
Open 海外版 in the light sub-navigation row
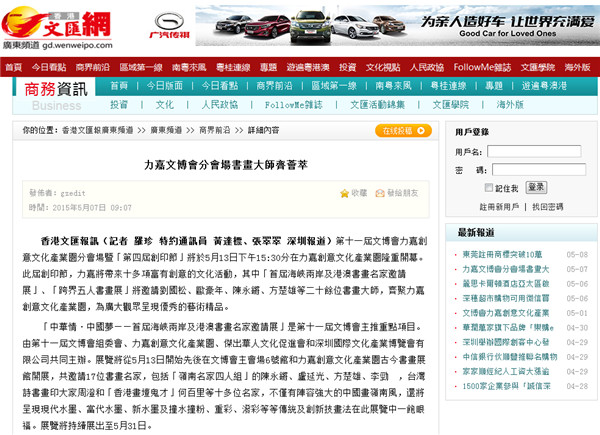click(510, 104)
